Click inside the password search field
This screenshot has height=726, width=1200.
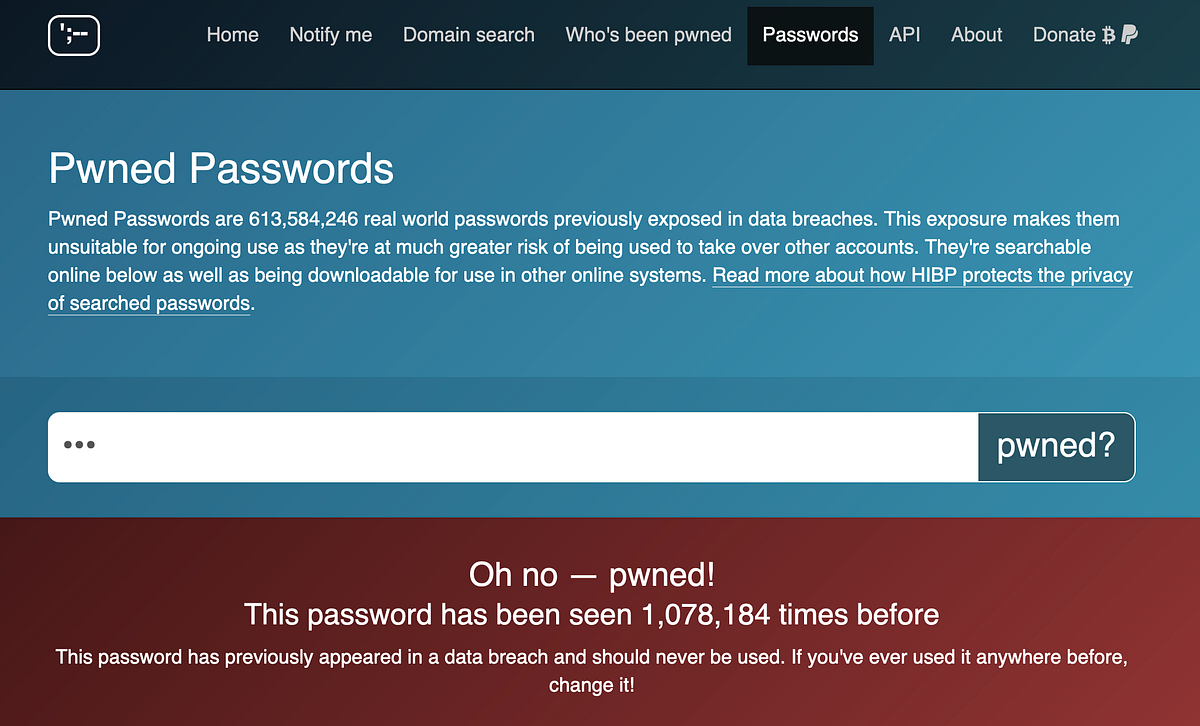[x=500, y=447]
